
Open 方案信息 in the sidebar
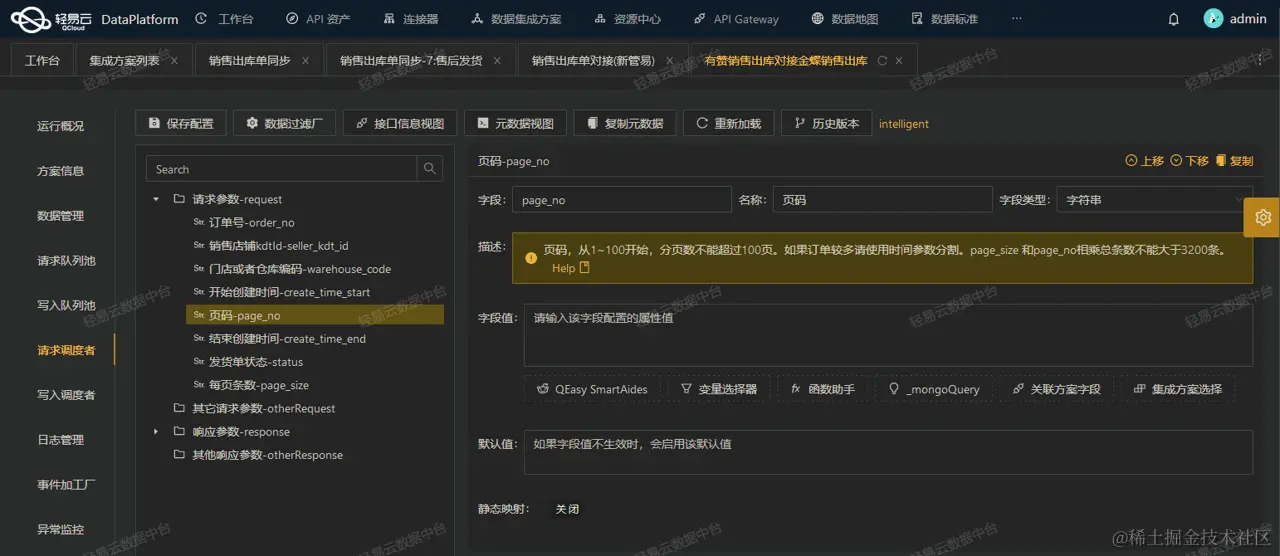coord(61,171)
